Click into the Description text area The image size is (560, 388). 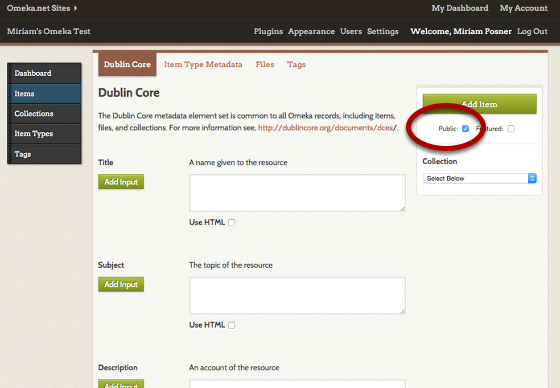tap(298, 384)
